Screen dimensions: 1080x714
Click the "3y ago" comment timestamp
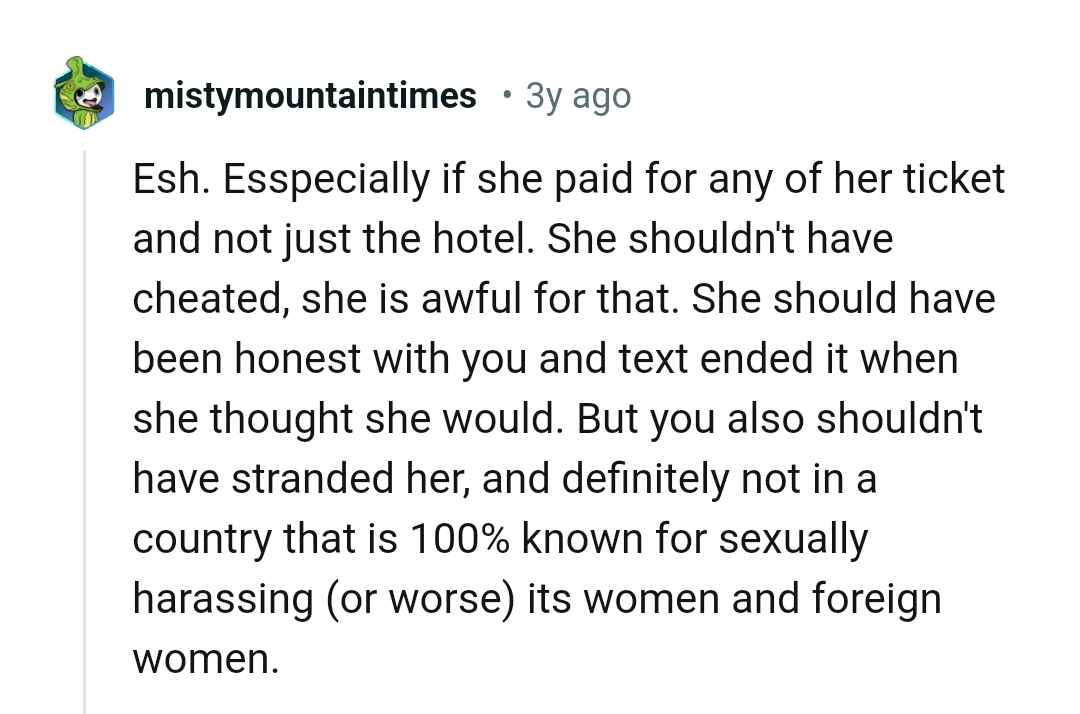click(x=578, y=96)
